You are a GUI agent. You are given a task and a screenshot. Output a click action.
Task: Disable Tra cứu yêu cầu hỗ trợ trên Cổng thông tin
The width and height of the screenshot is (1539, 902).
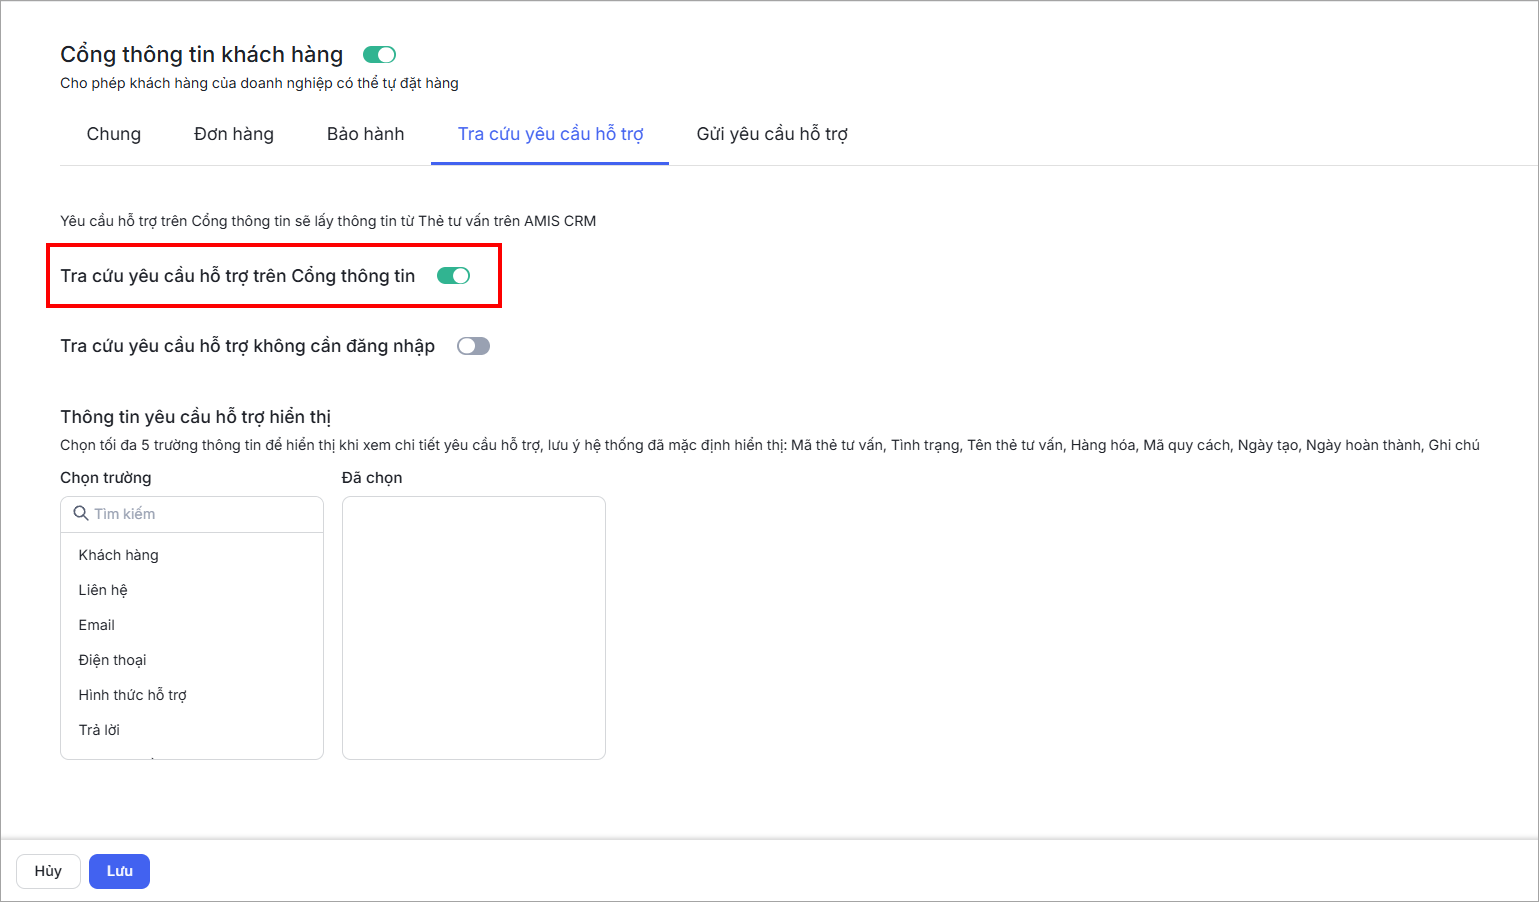[453, 276]
